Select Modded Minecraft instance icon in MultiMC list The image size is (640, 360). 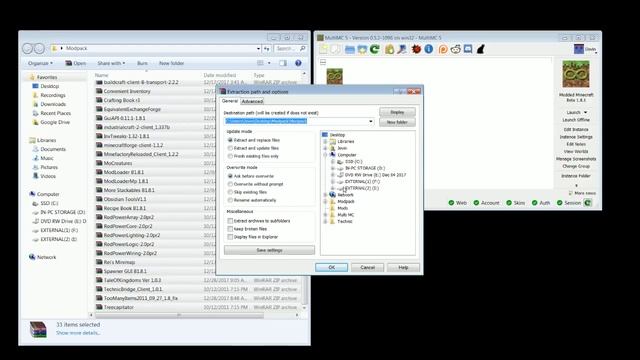(335, 76)
